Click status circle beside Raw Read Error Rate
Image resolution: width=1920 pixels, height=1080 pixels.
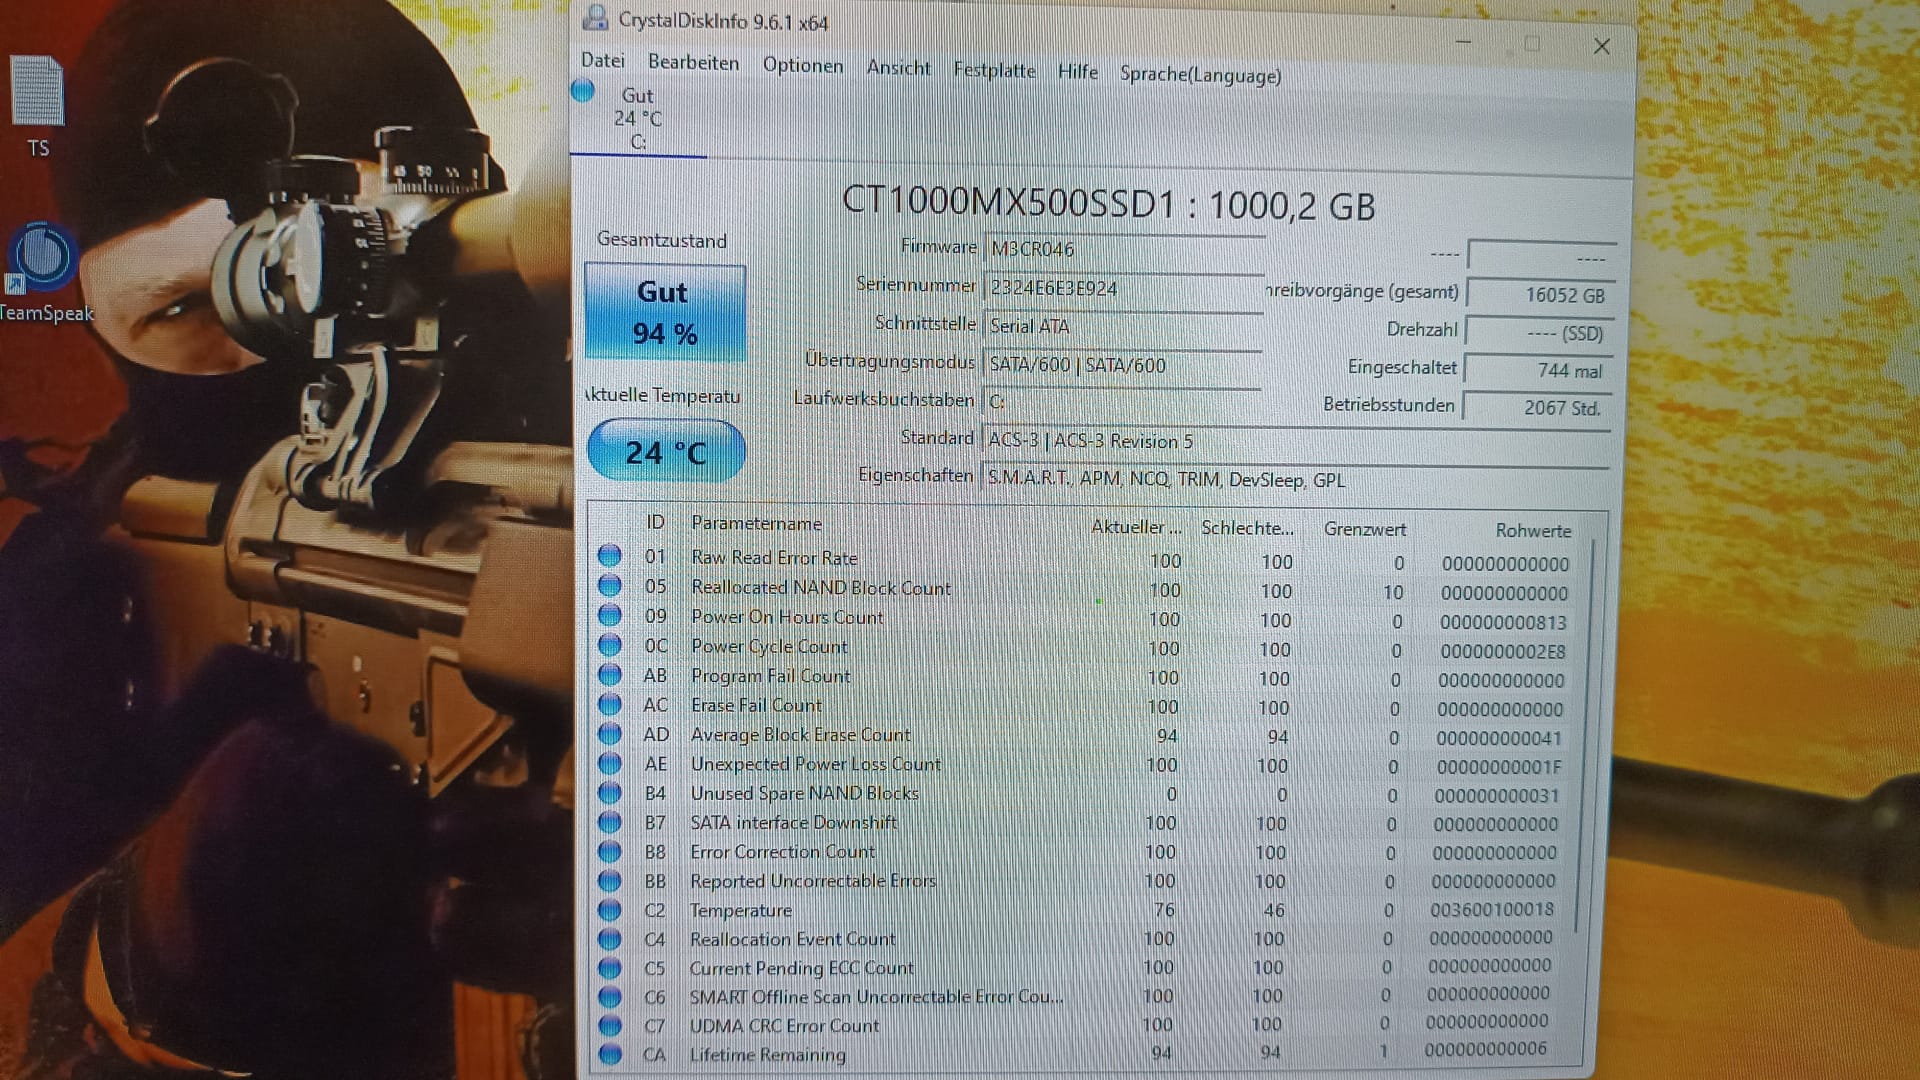coord(609,556)
